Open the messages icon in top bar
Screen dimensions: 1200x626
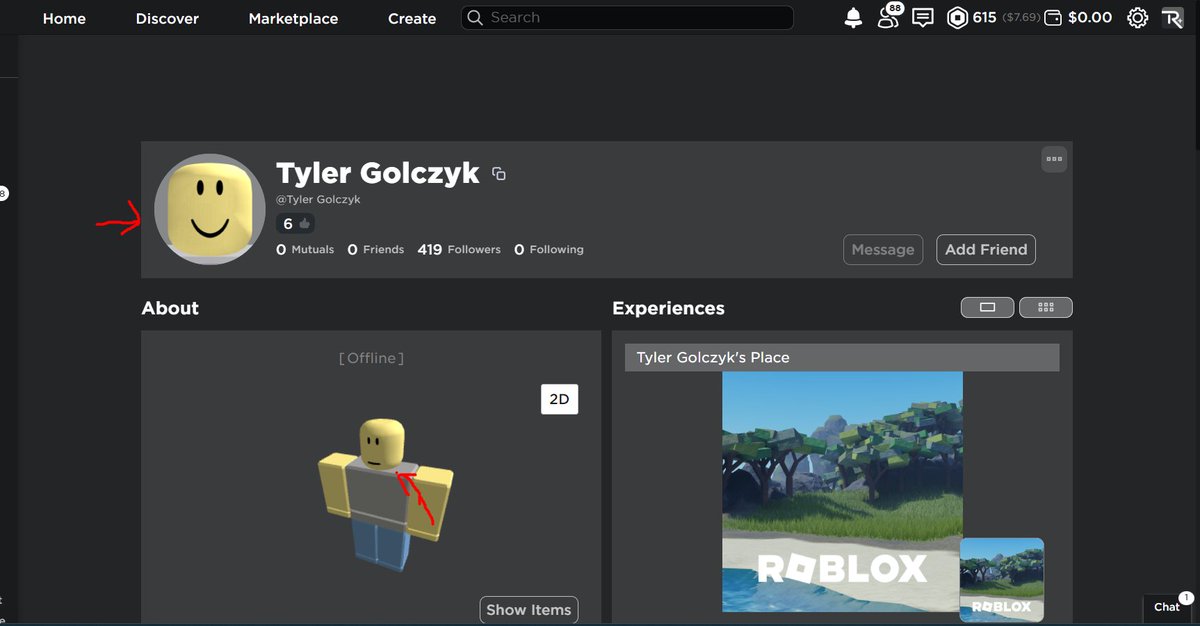point(923,18)
